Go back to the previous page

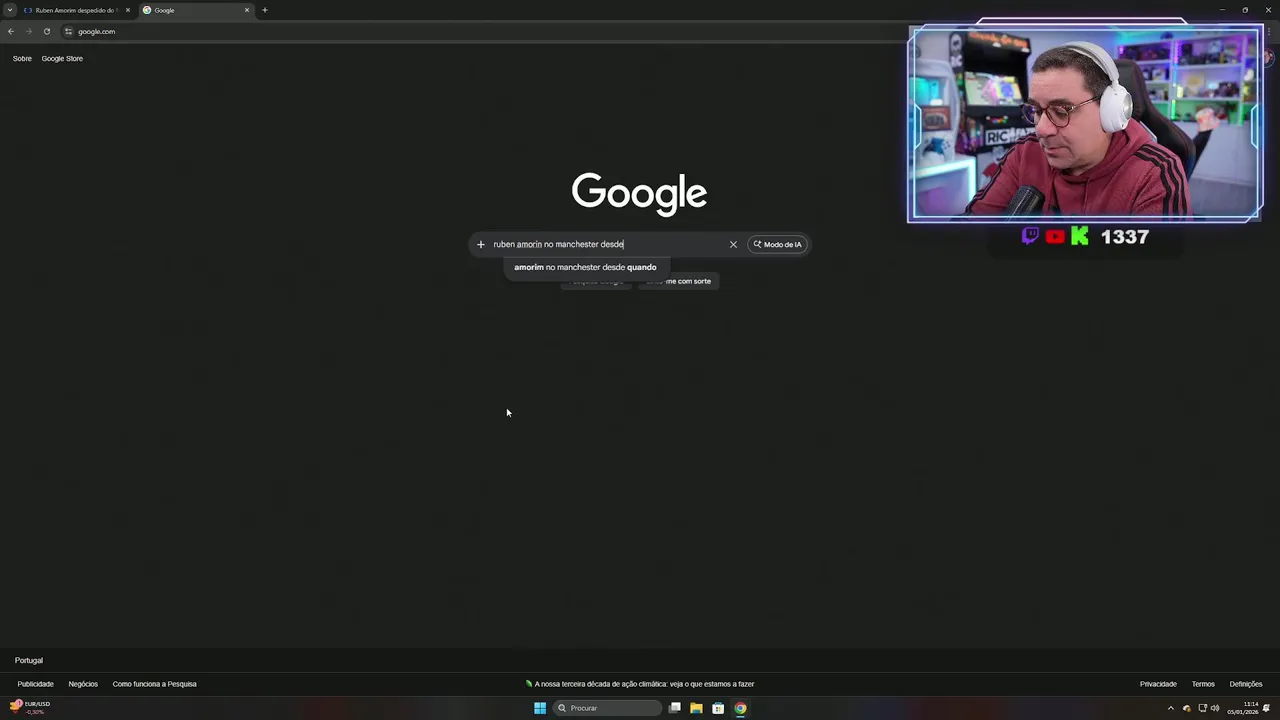tap(11, 31)
